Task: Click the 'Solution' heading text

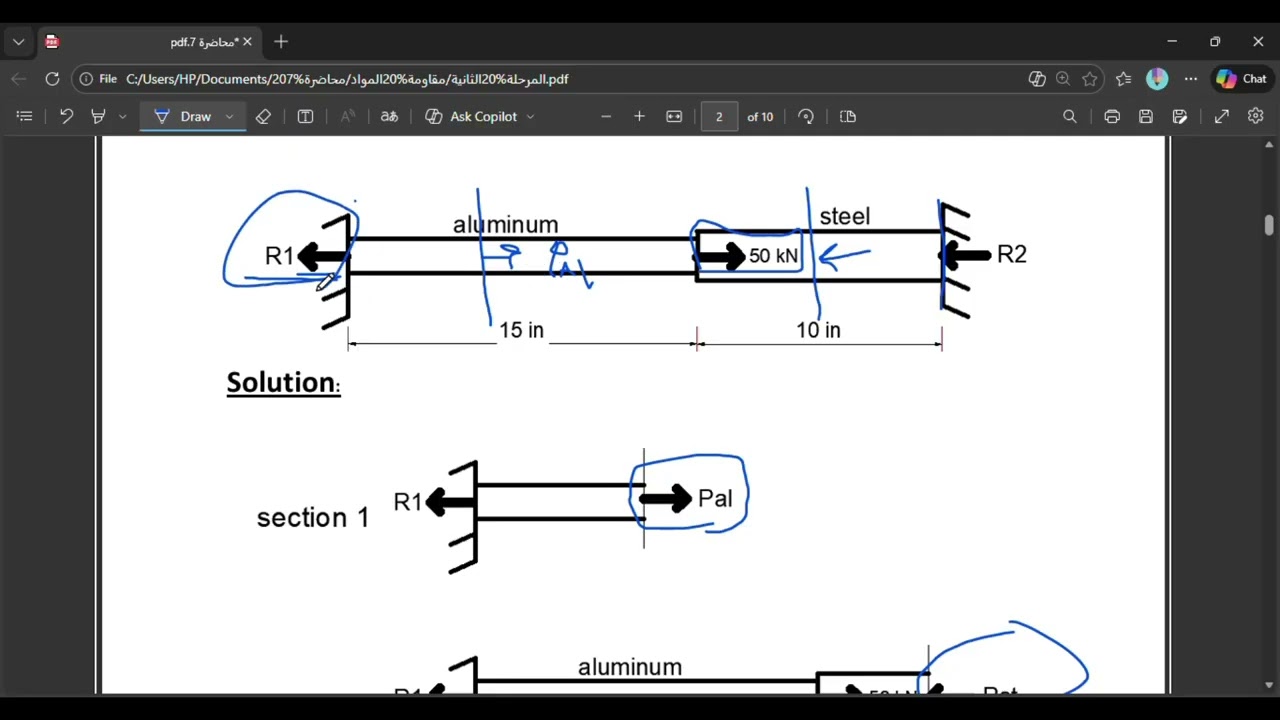Action: click(283, 383)
